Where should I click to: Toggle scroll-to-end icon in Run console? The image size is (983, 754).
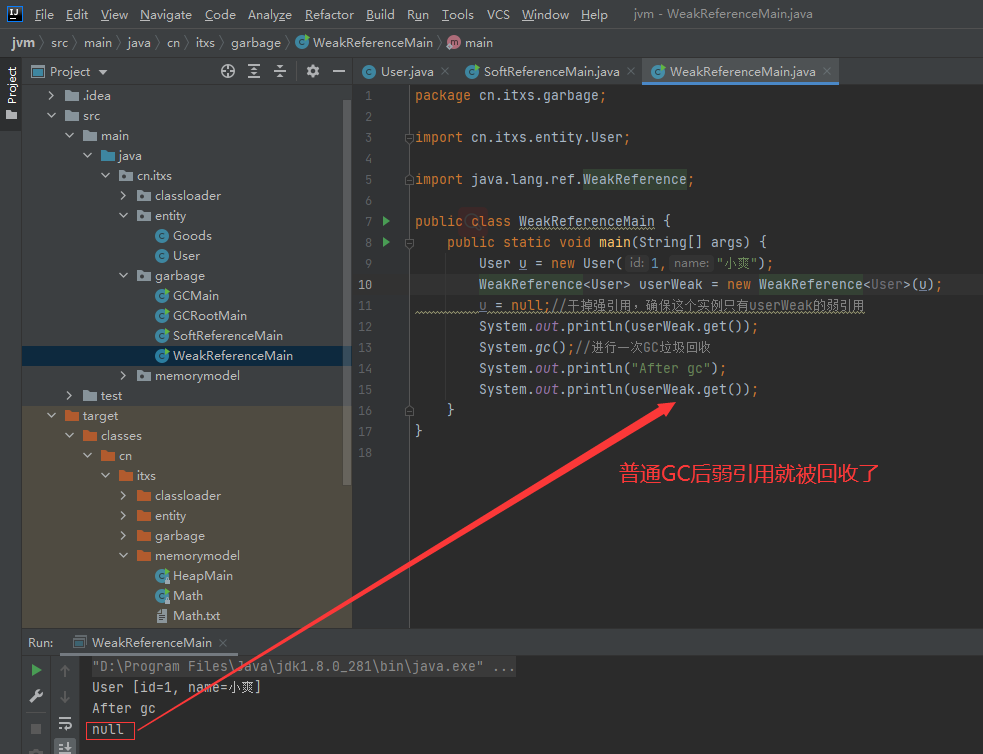(x=65, y=746)
